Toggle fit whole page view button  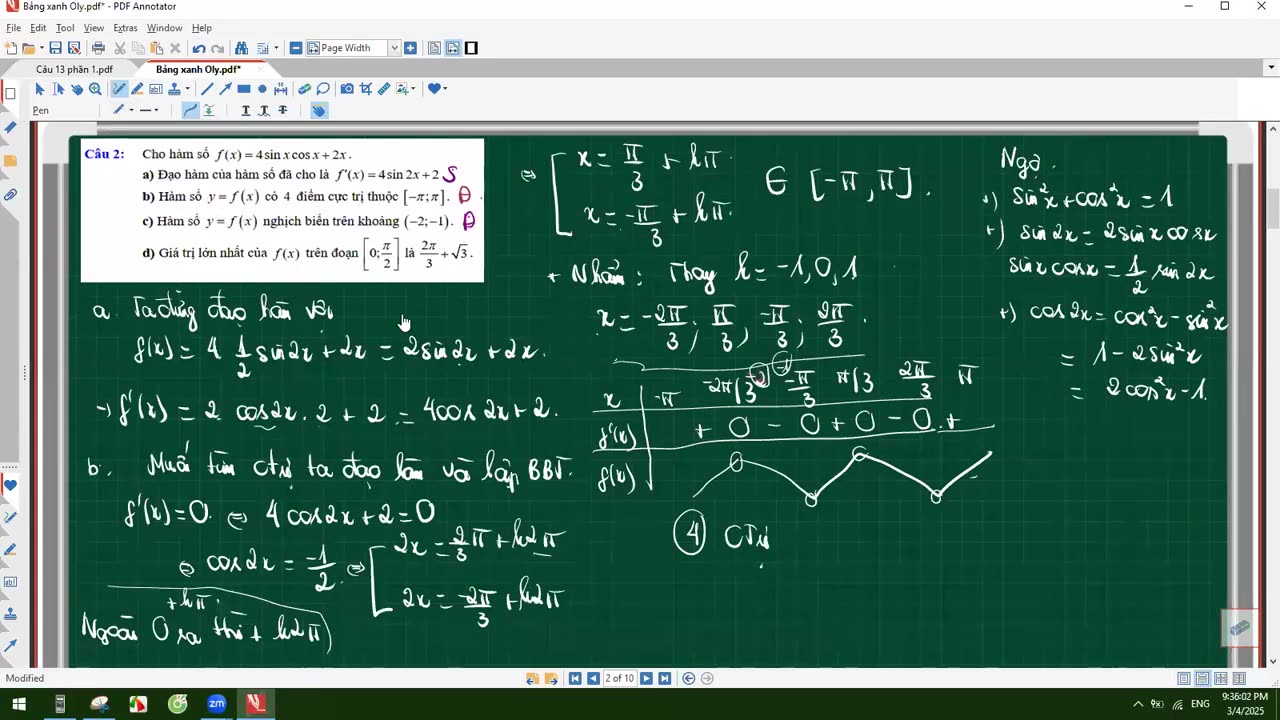[x=434, y=48]
